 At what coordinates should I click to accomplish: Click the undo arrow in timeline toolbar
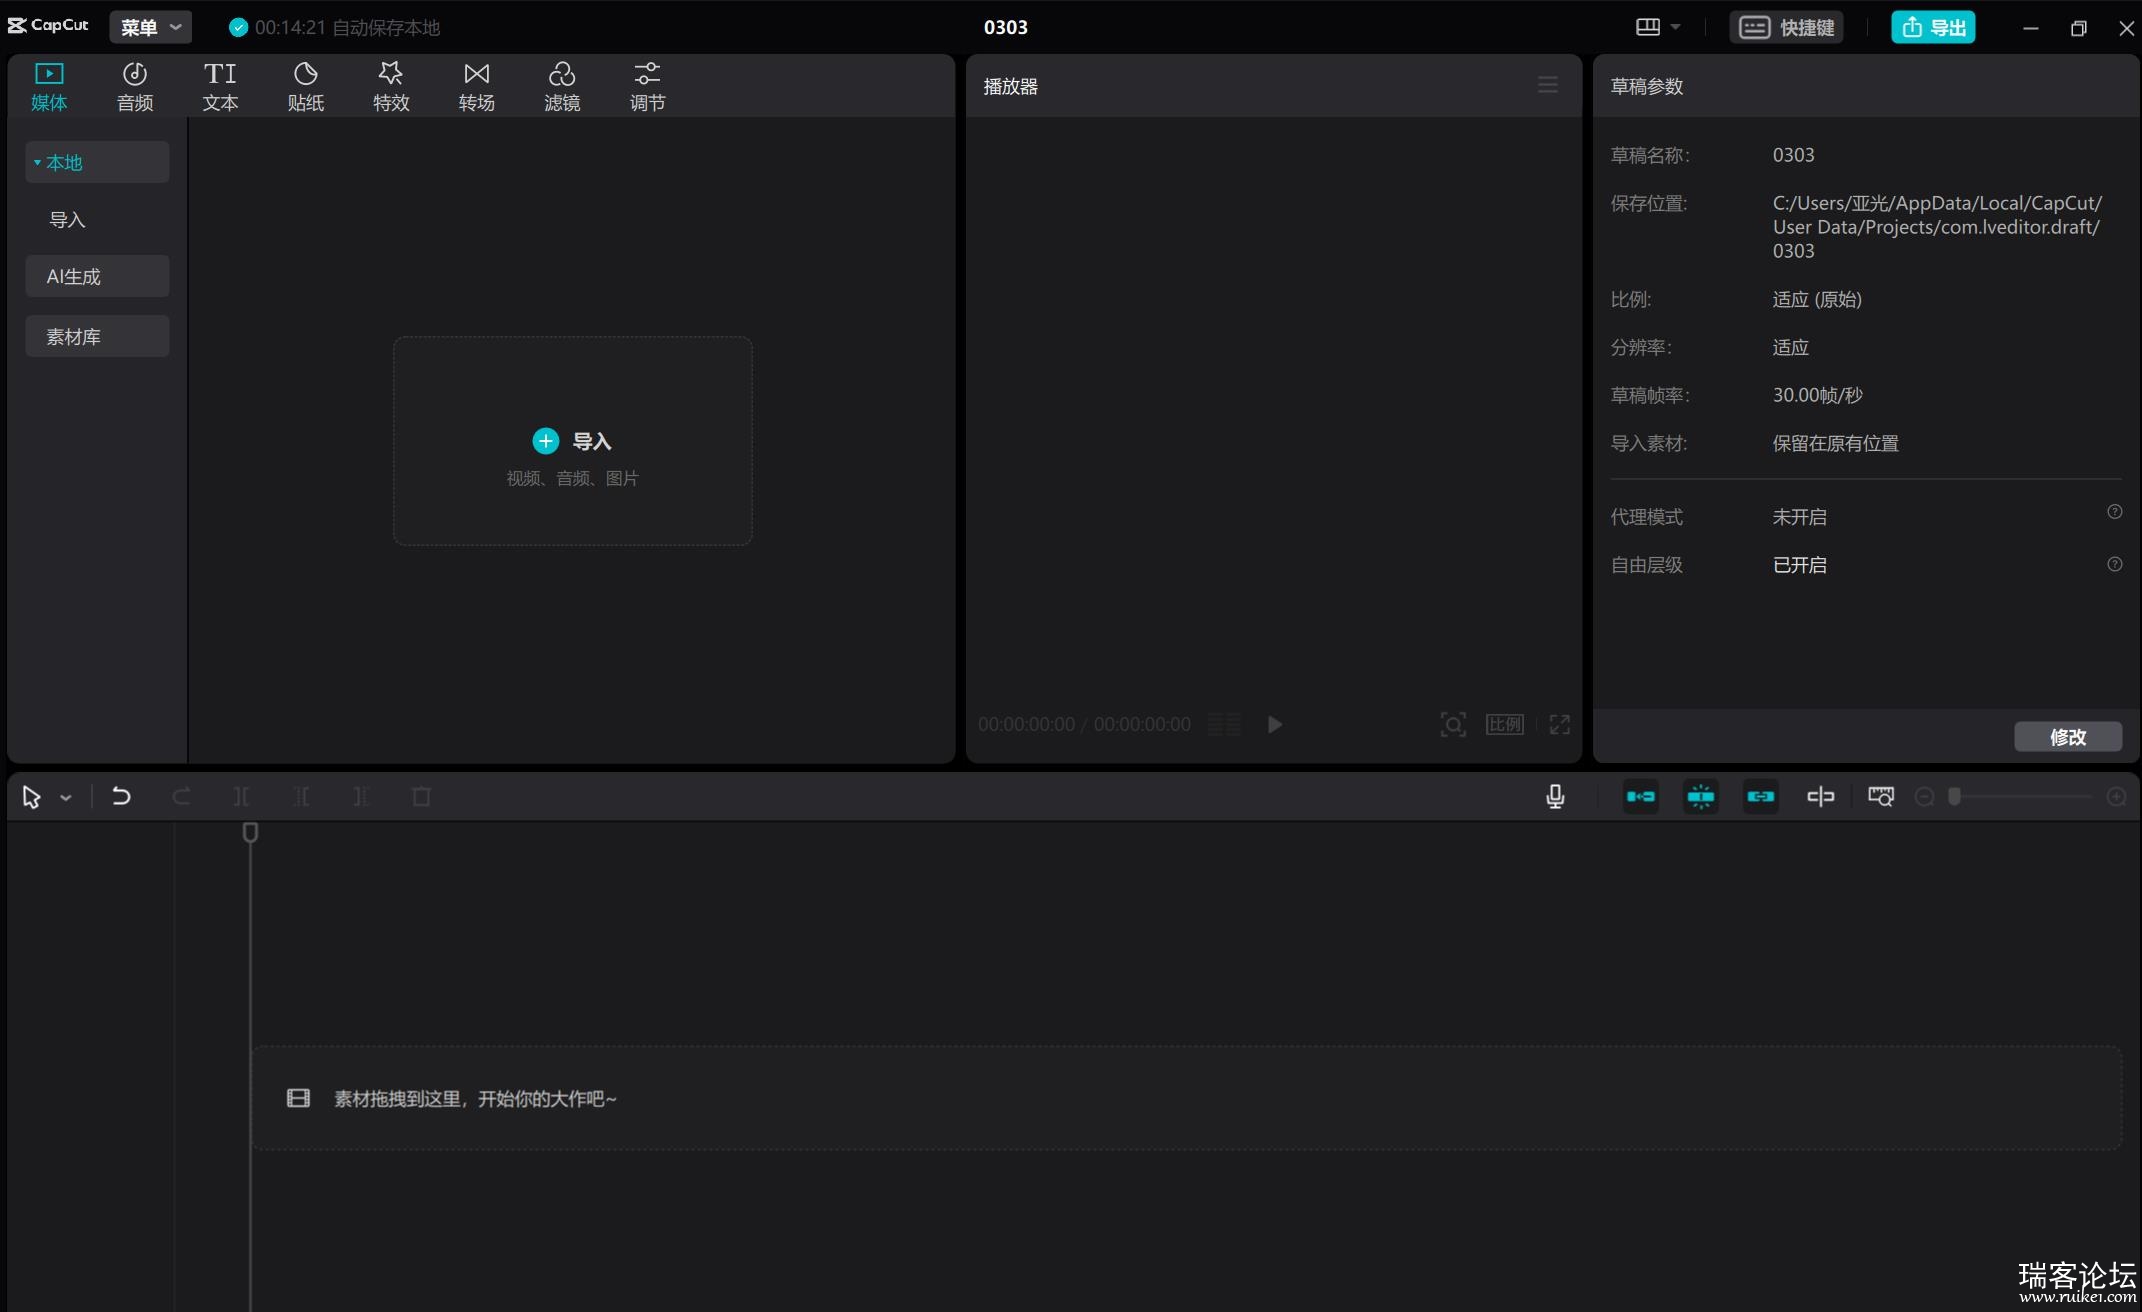(x=121, y=796)
